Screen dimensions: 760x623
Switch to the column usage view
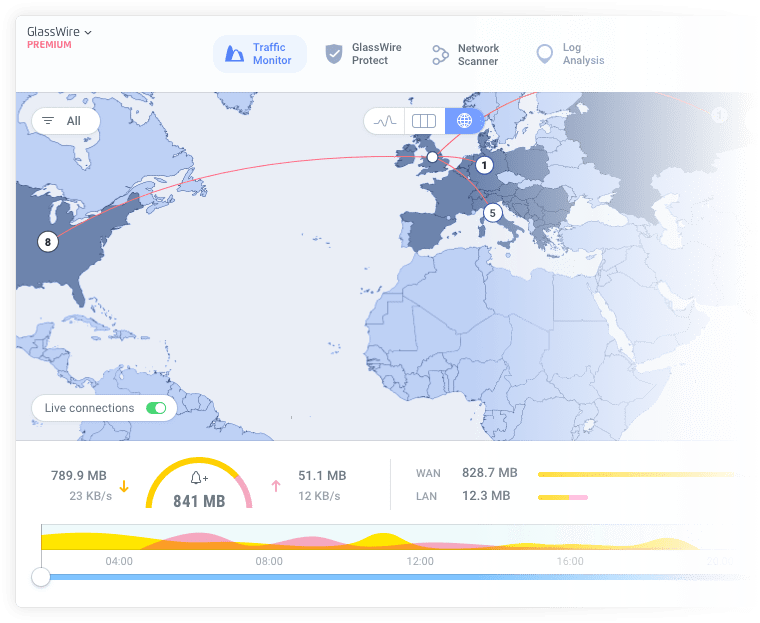click(424, 121)
